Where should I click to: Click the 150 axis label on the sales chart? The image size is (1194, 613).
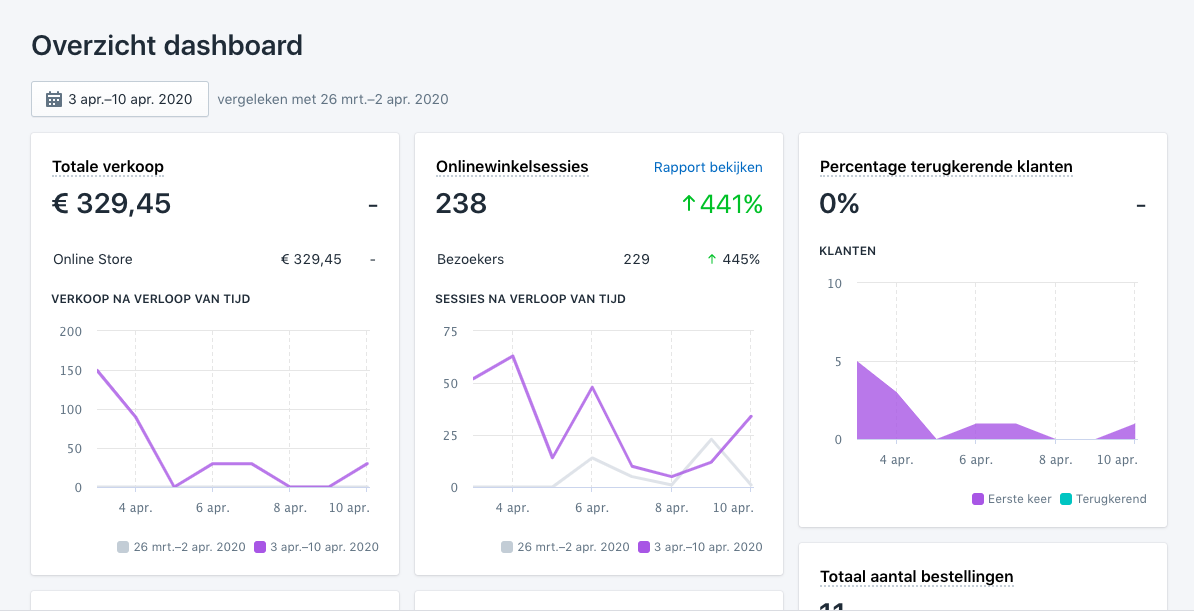70,371
